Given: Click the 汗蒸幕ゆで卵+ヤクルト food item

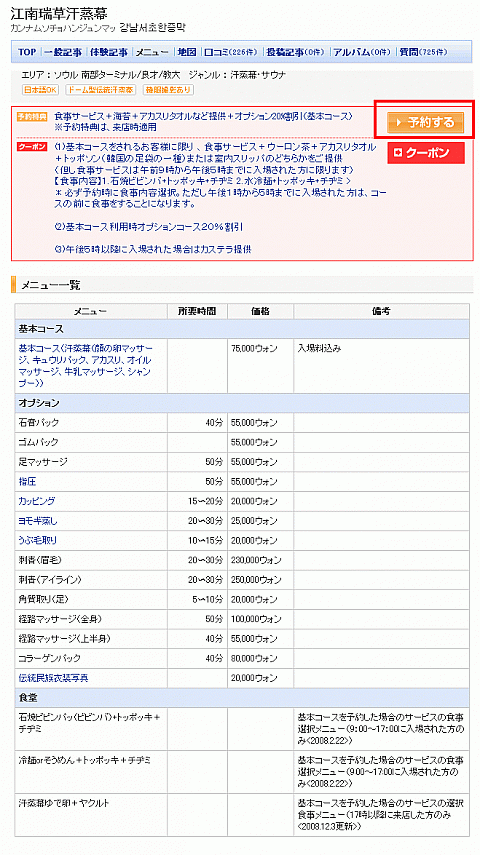Looking at the screenshot, I should pyautogui.click(x=63, y=802).
